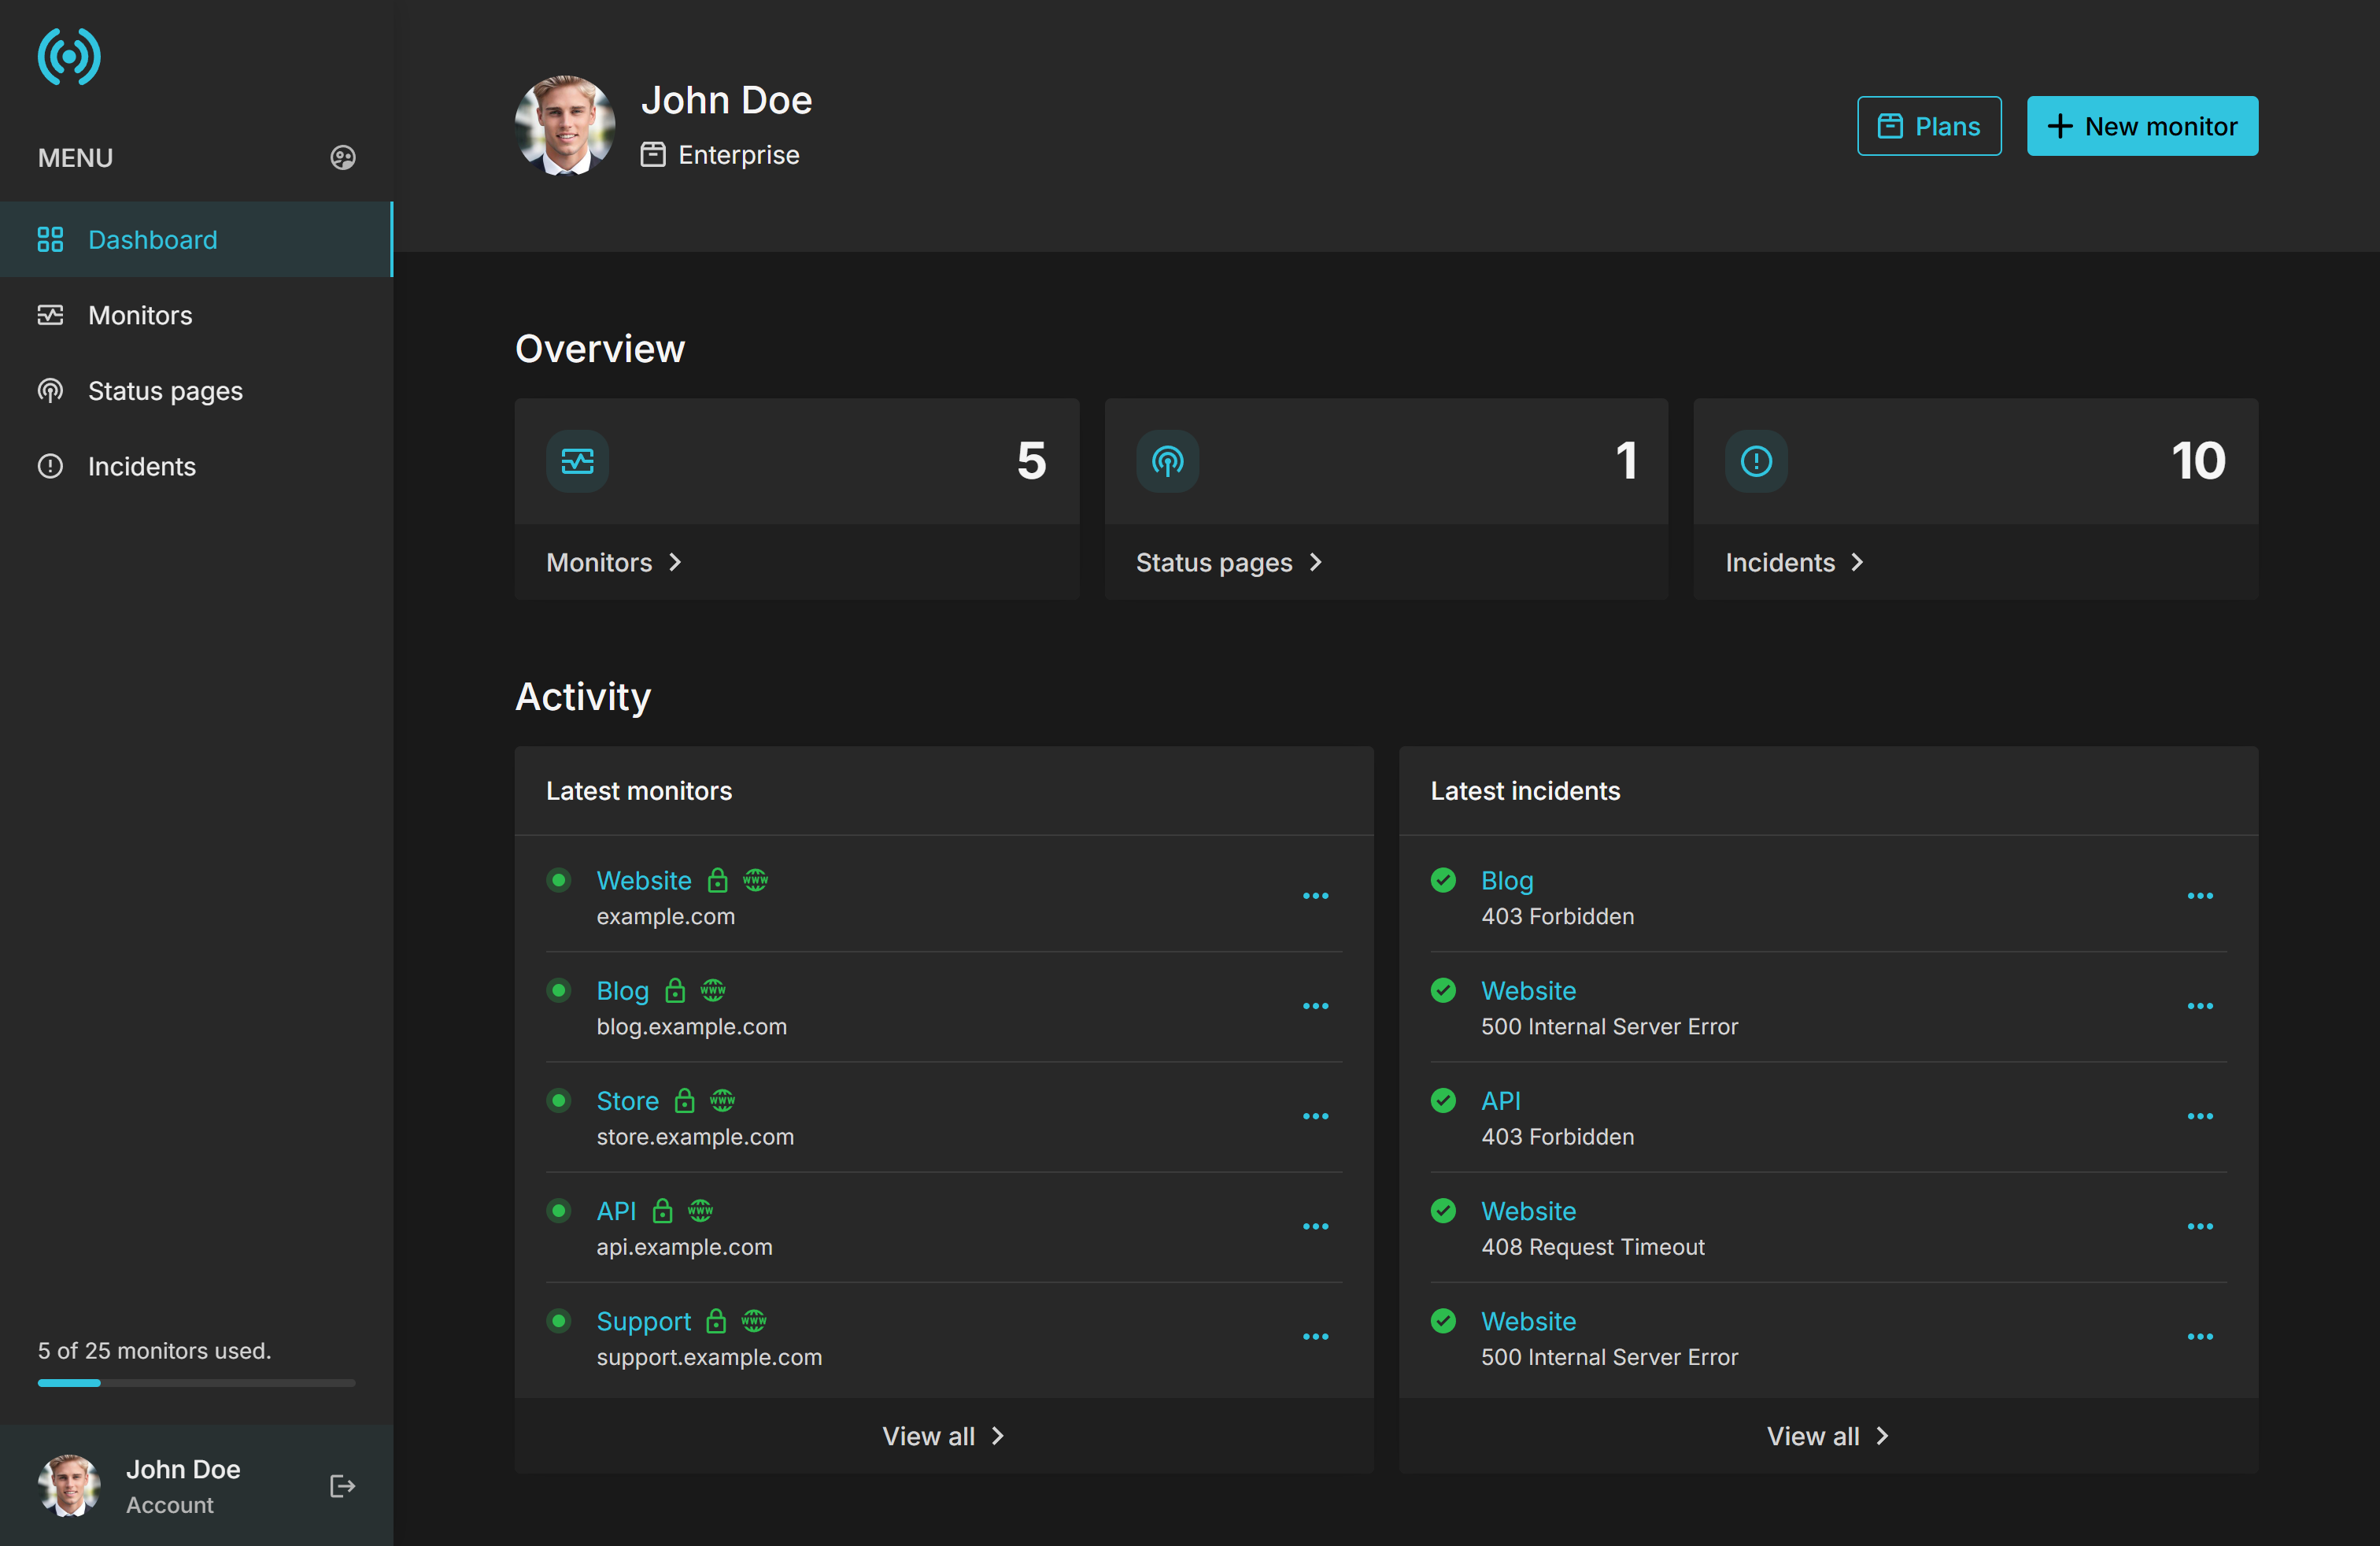Open options menu for Website monitor row
The width and height of the screenshot is (2380, 1546).
(x=1315, y=896)
